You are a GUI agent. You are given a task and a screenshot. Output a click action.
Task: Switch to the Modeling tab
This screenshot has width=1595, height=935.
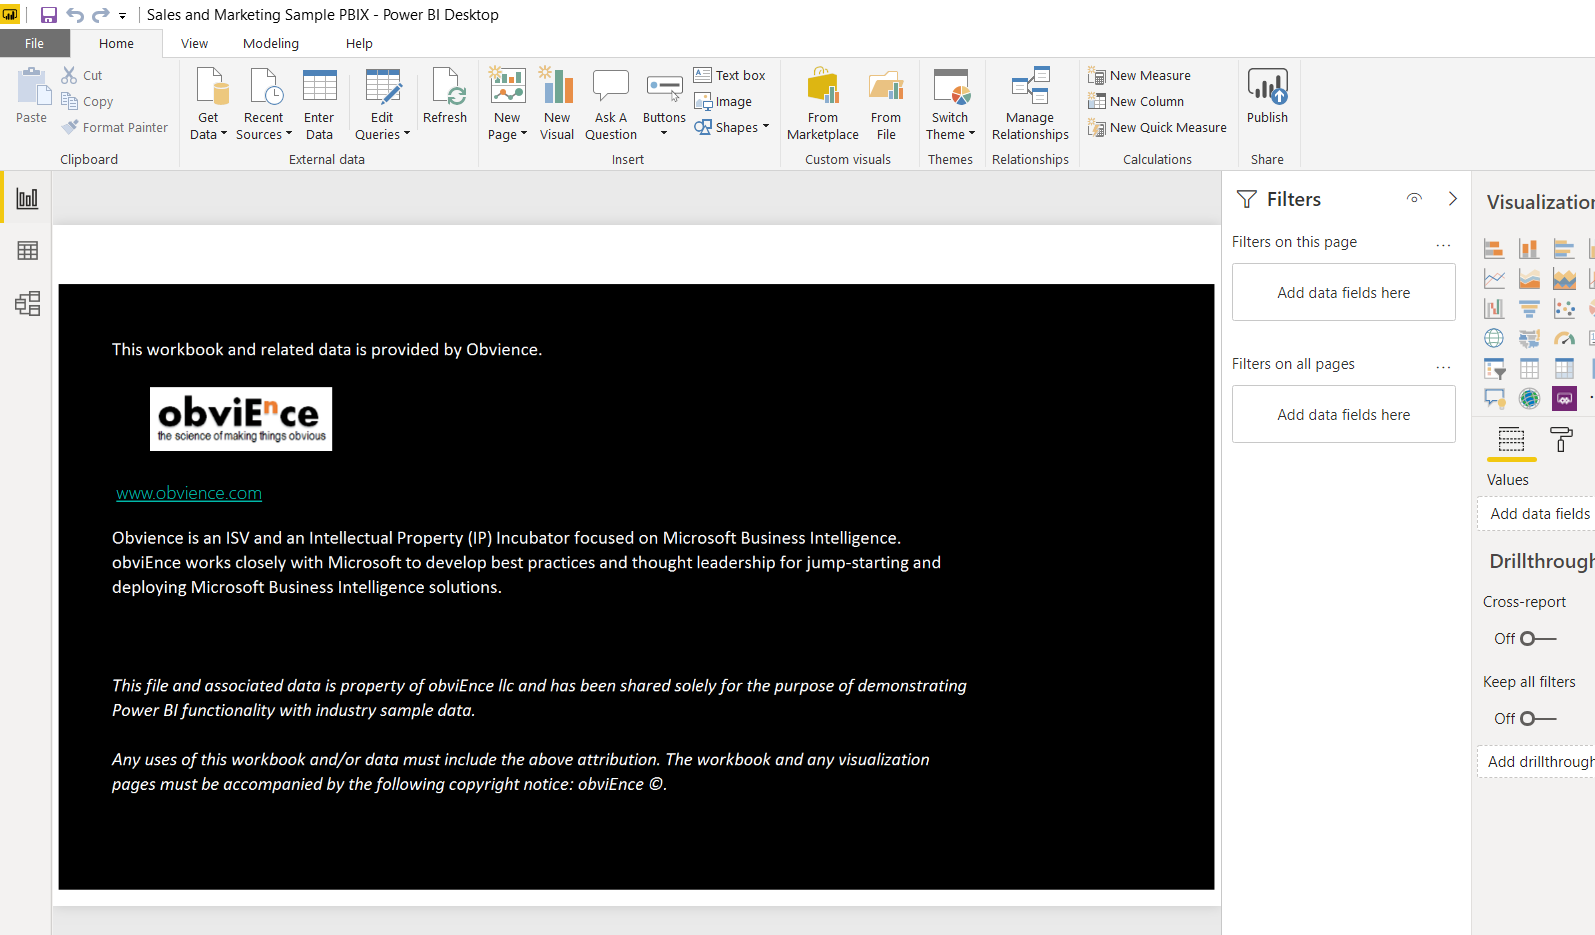click(x=271, y=43)
